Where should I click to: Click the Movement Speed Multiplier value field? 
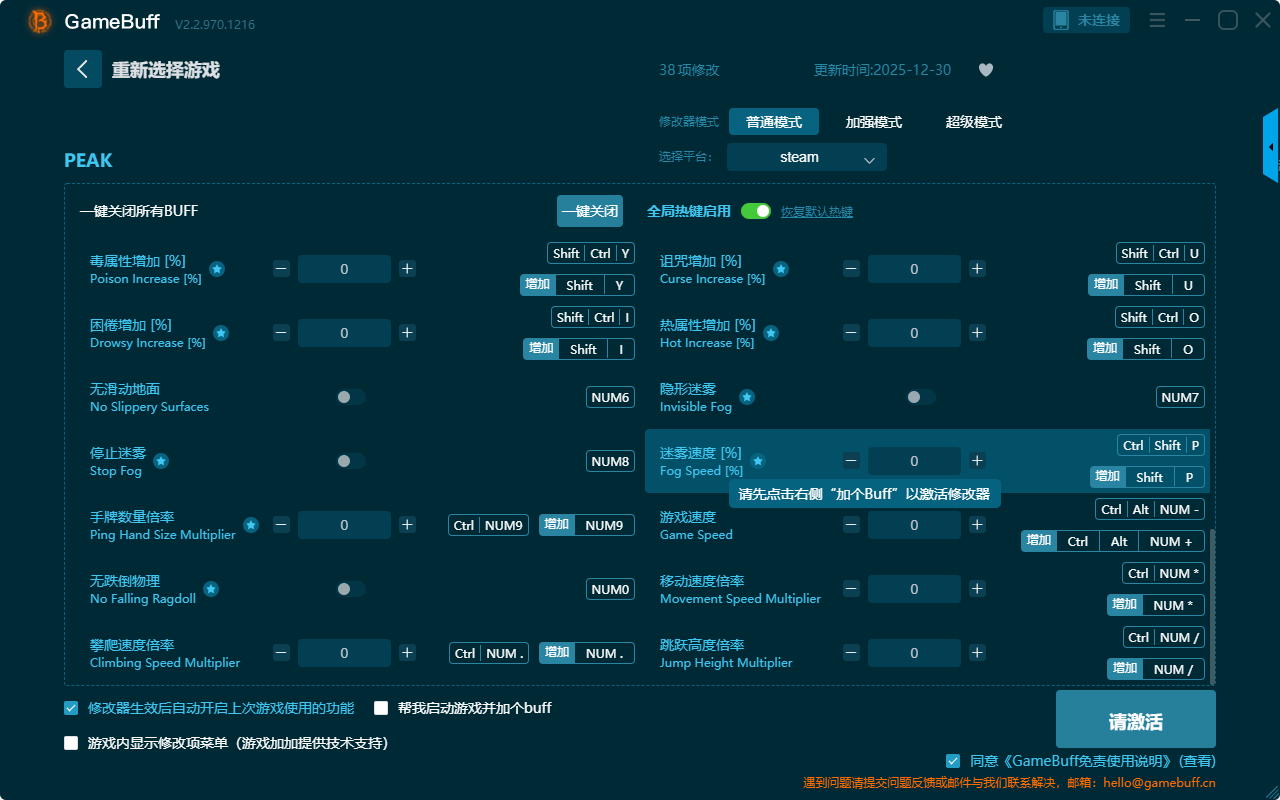coord(914,589)
